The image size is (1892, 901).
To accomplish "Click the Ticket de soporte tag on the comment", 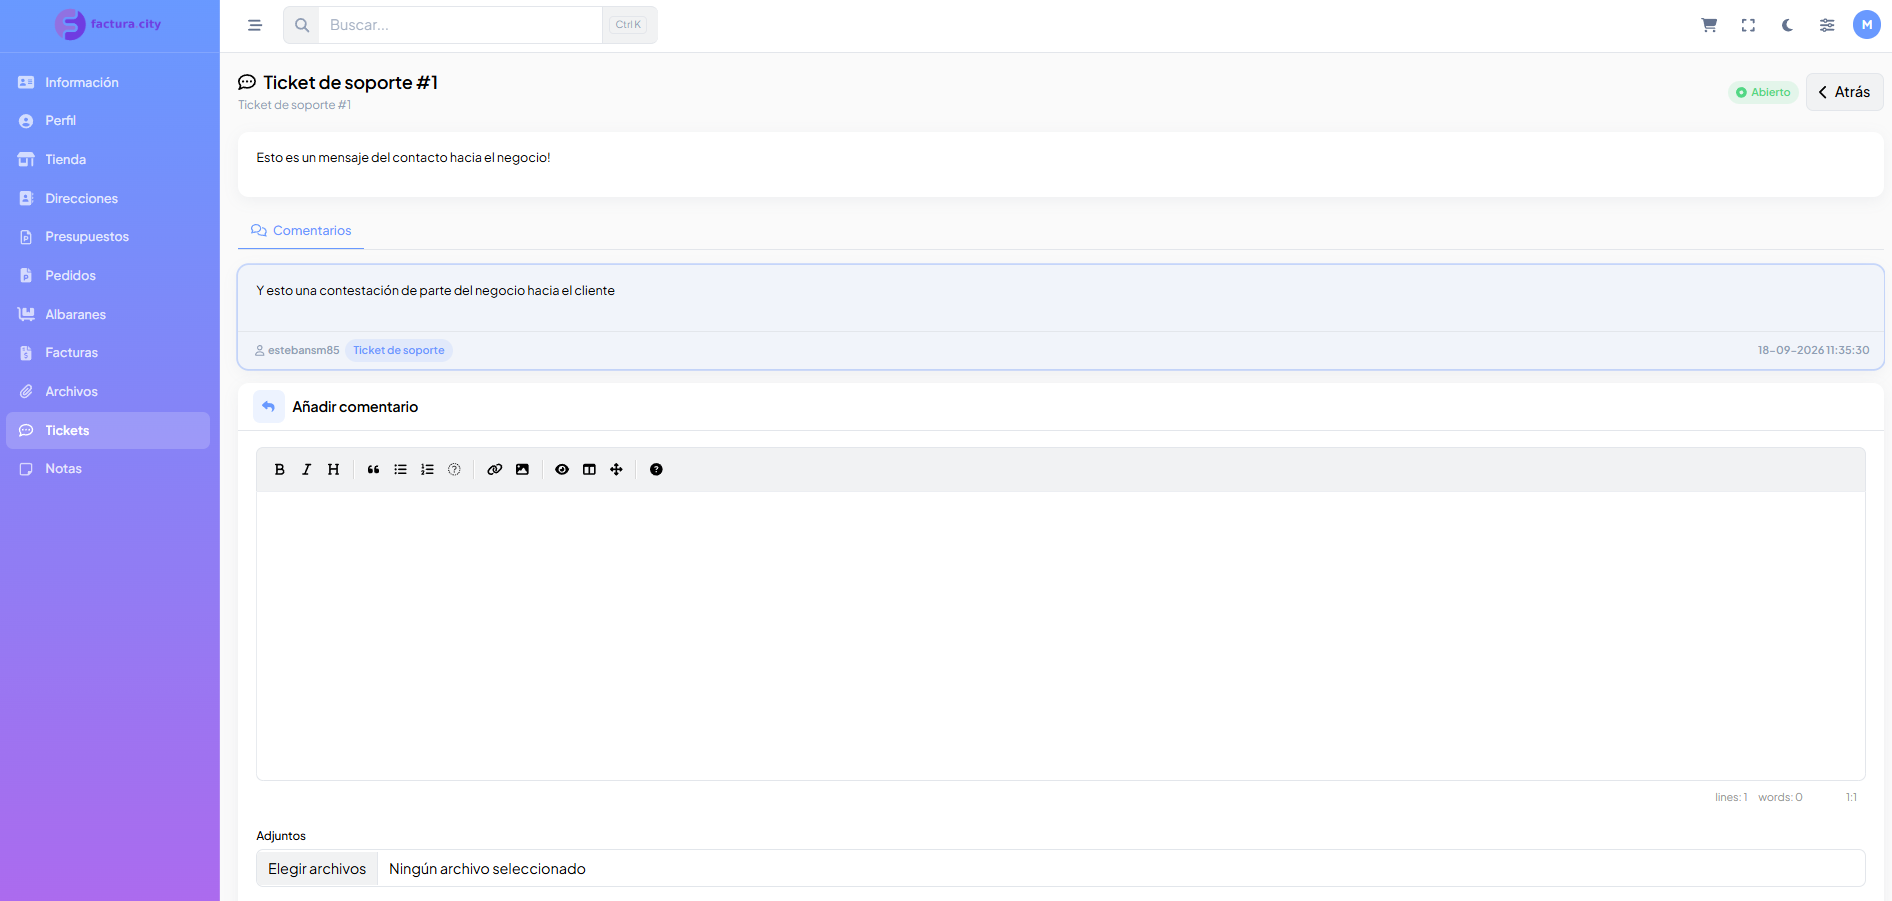I will [x=398, y=350].
